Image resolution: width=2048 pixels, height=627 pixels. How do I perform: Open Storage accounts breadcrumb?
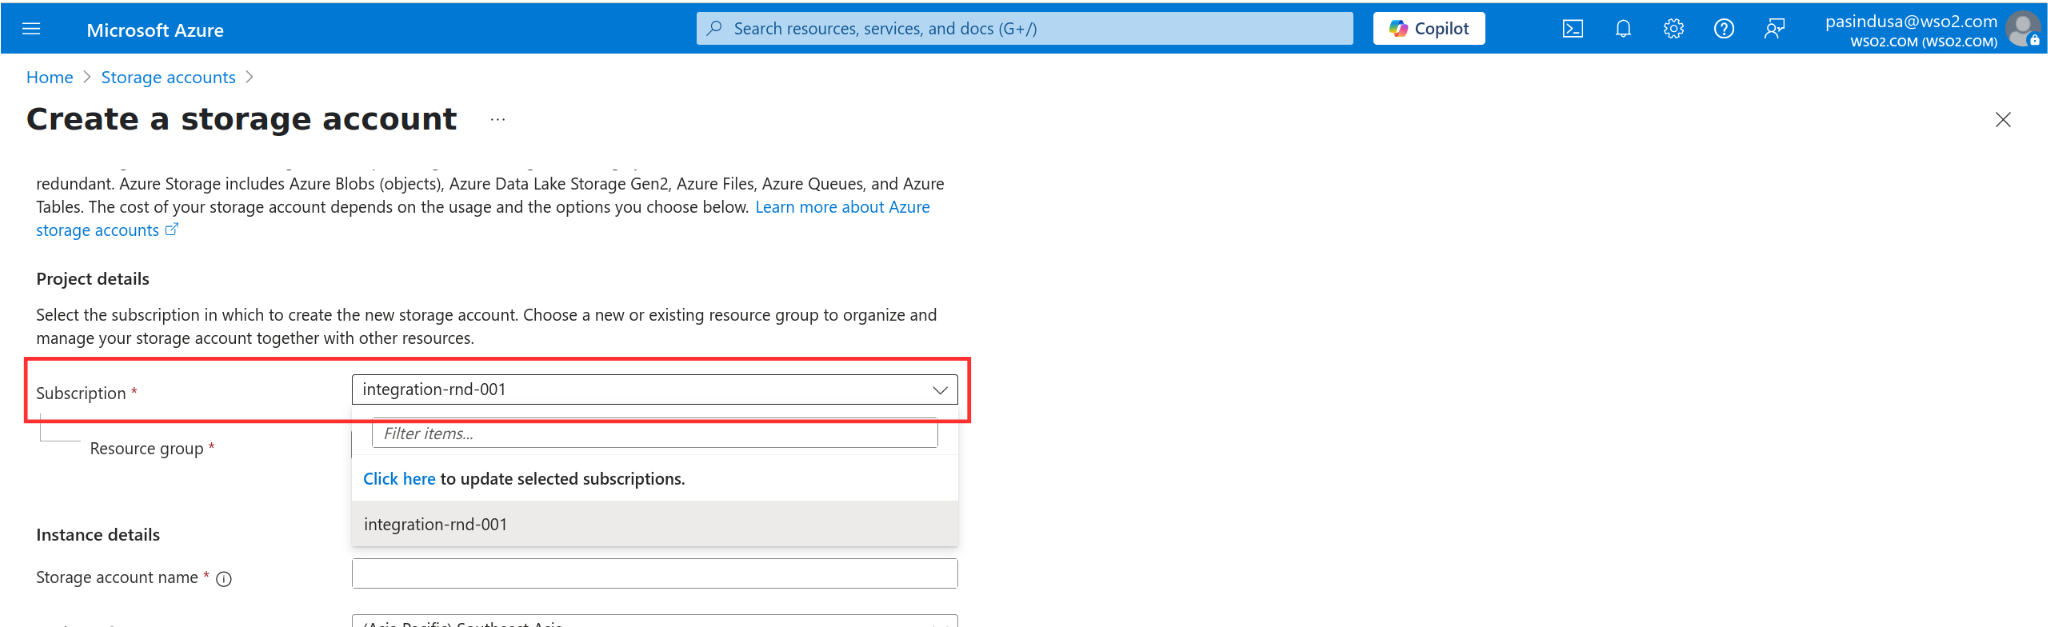click(x=168, y=77)
